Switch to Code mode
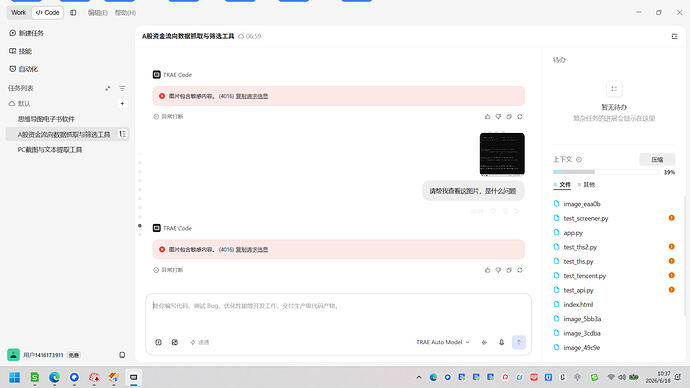 click(x=48, y=13)
